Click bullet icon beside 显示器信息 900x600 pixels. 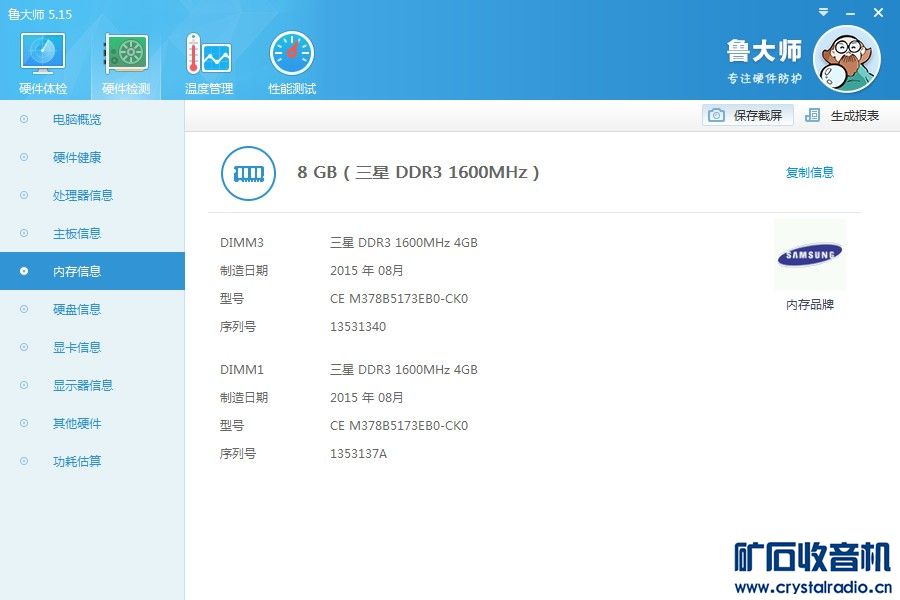click(24, 385)
